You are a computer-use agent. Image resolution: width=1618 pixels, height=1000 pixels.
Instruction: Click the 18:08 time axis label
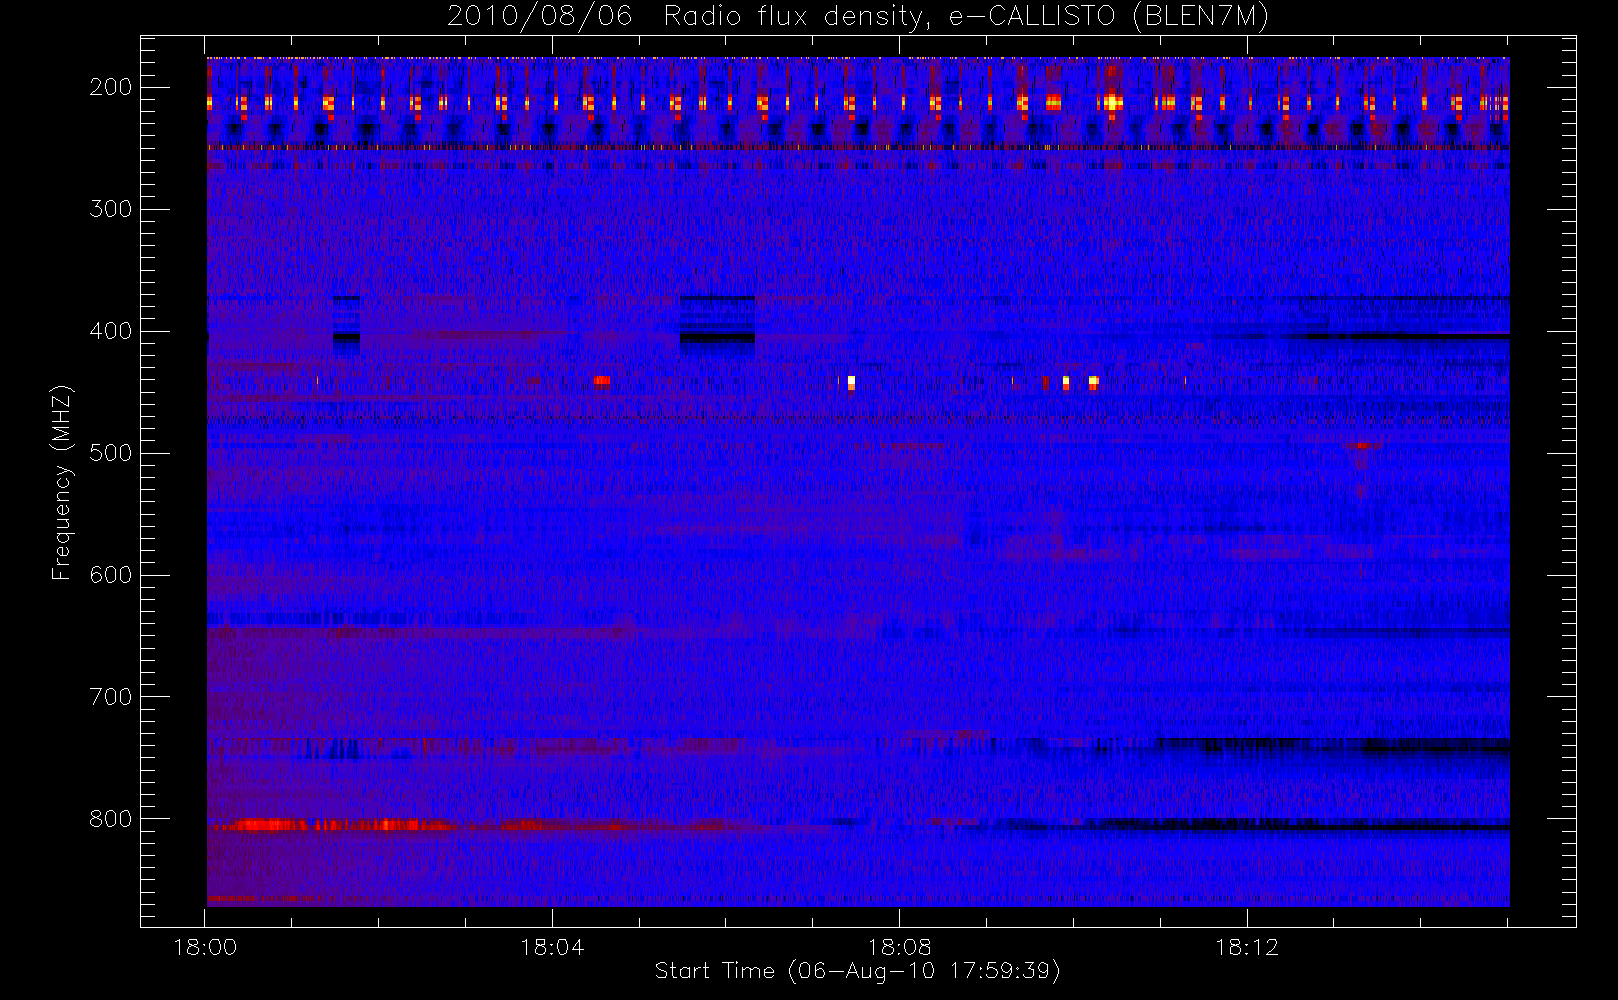899,947
